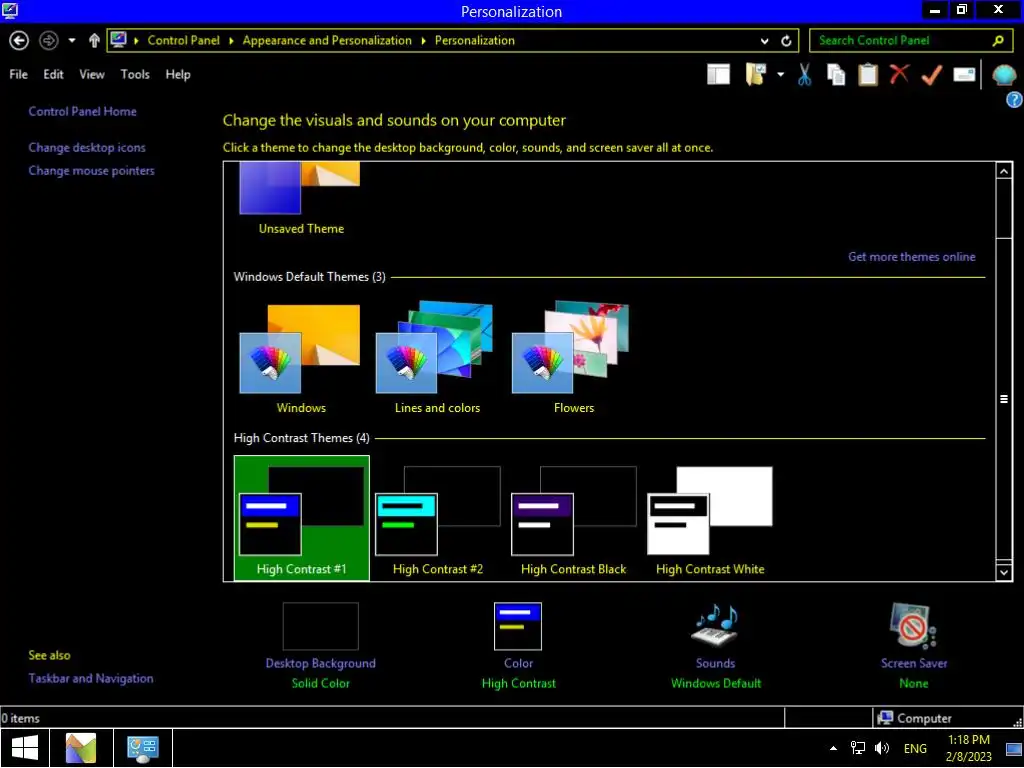The width and height of the screenshot is (1024, 768).
Task: Go to Control Panel Home
Action: pos(82,112)
